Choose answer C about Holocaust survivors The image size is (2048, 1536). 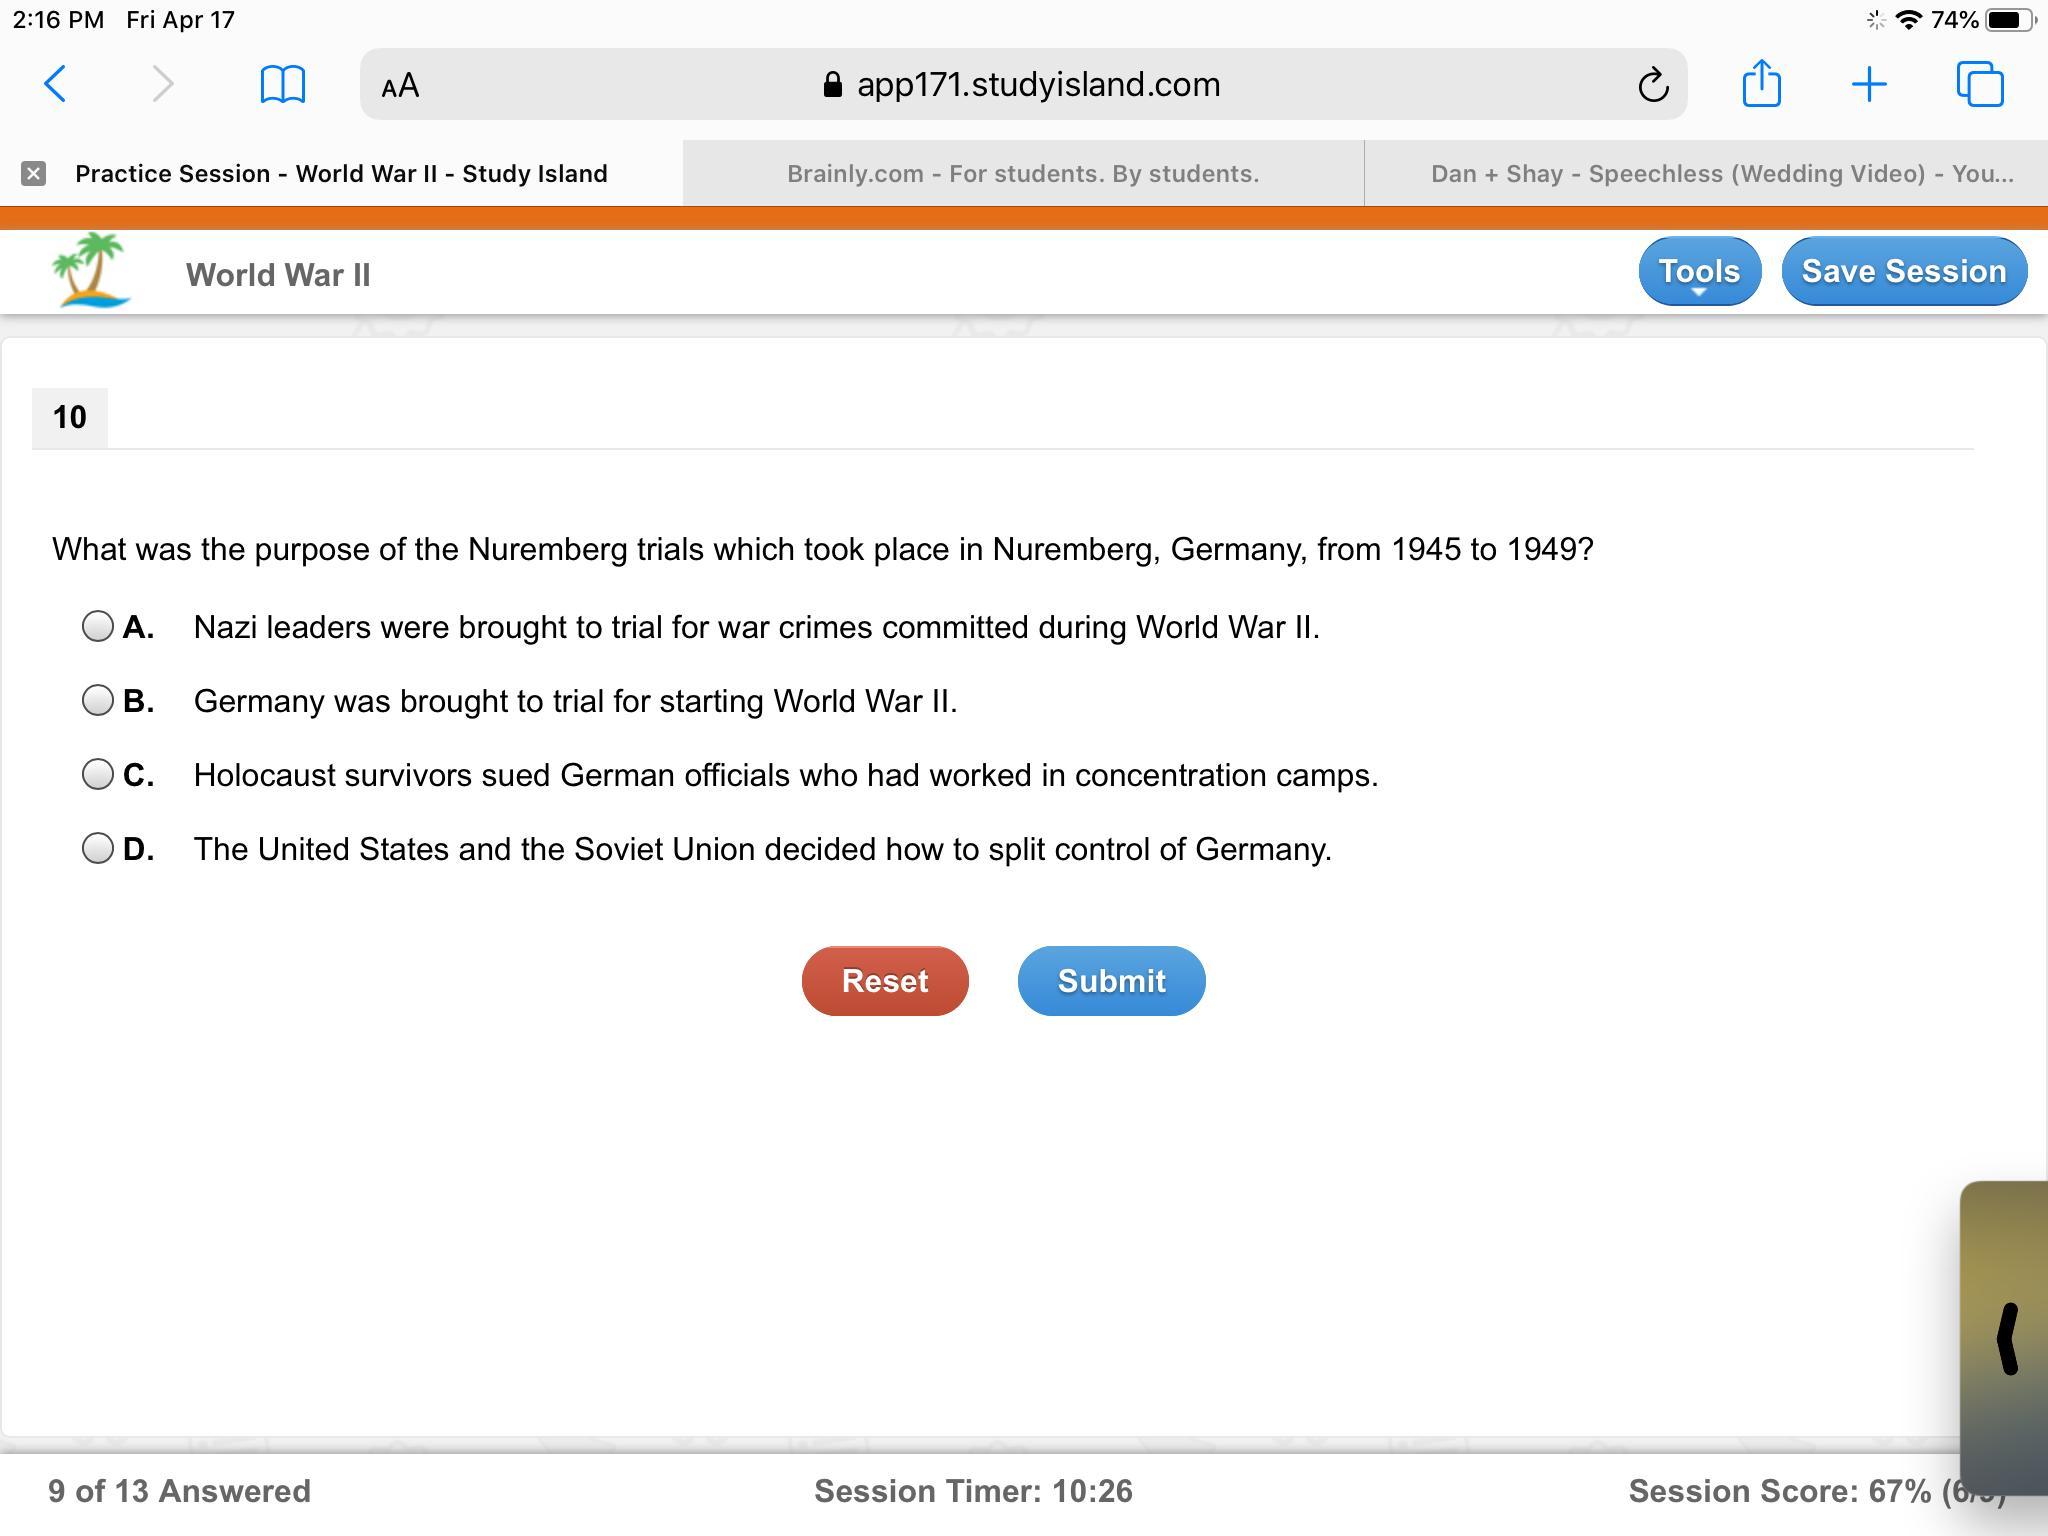coord(98,775)
